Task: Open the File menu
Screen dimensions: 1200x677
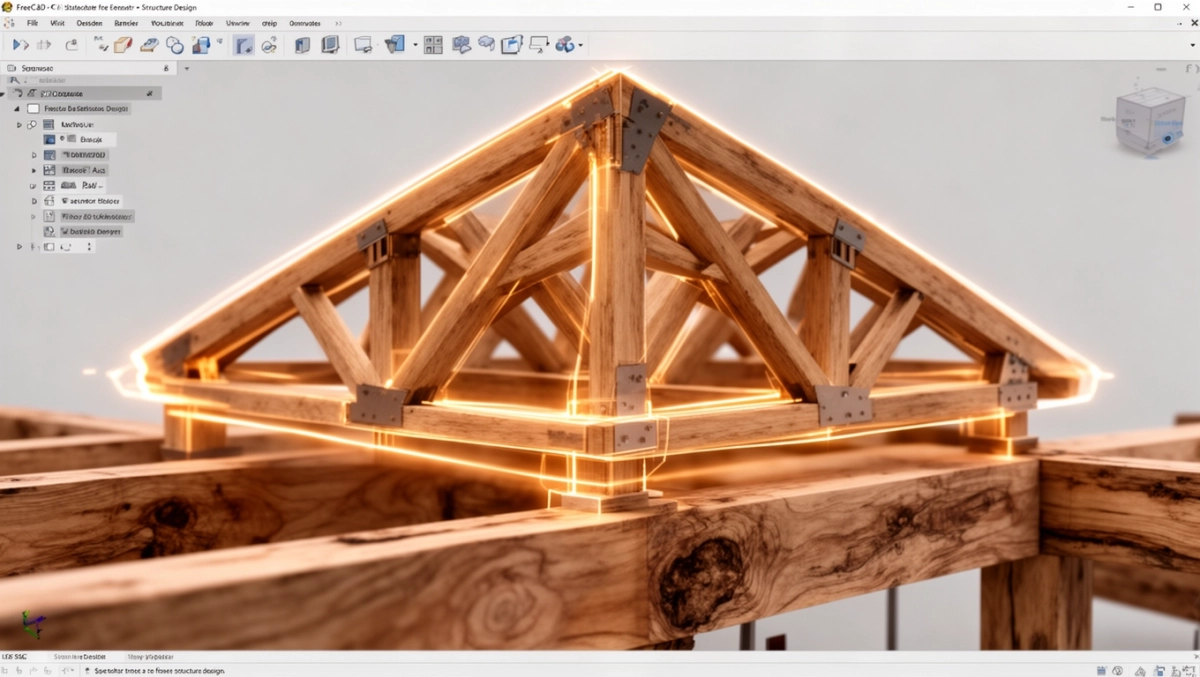Action: [33, 22]
